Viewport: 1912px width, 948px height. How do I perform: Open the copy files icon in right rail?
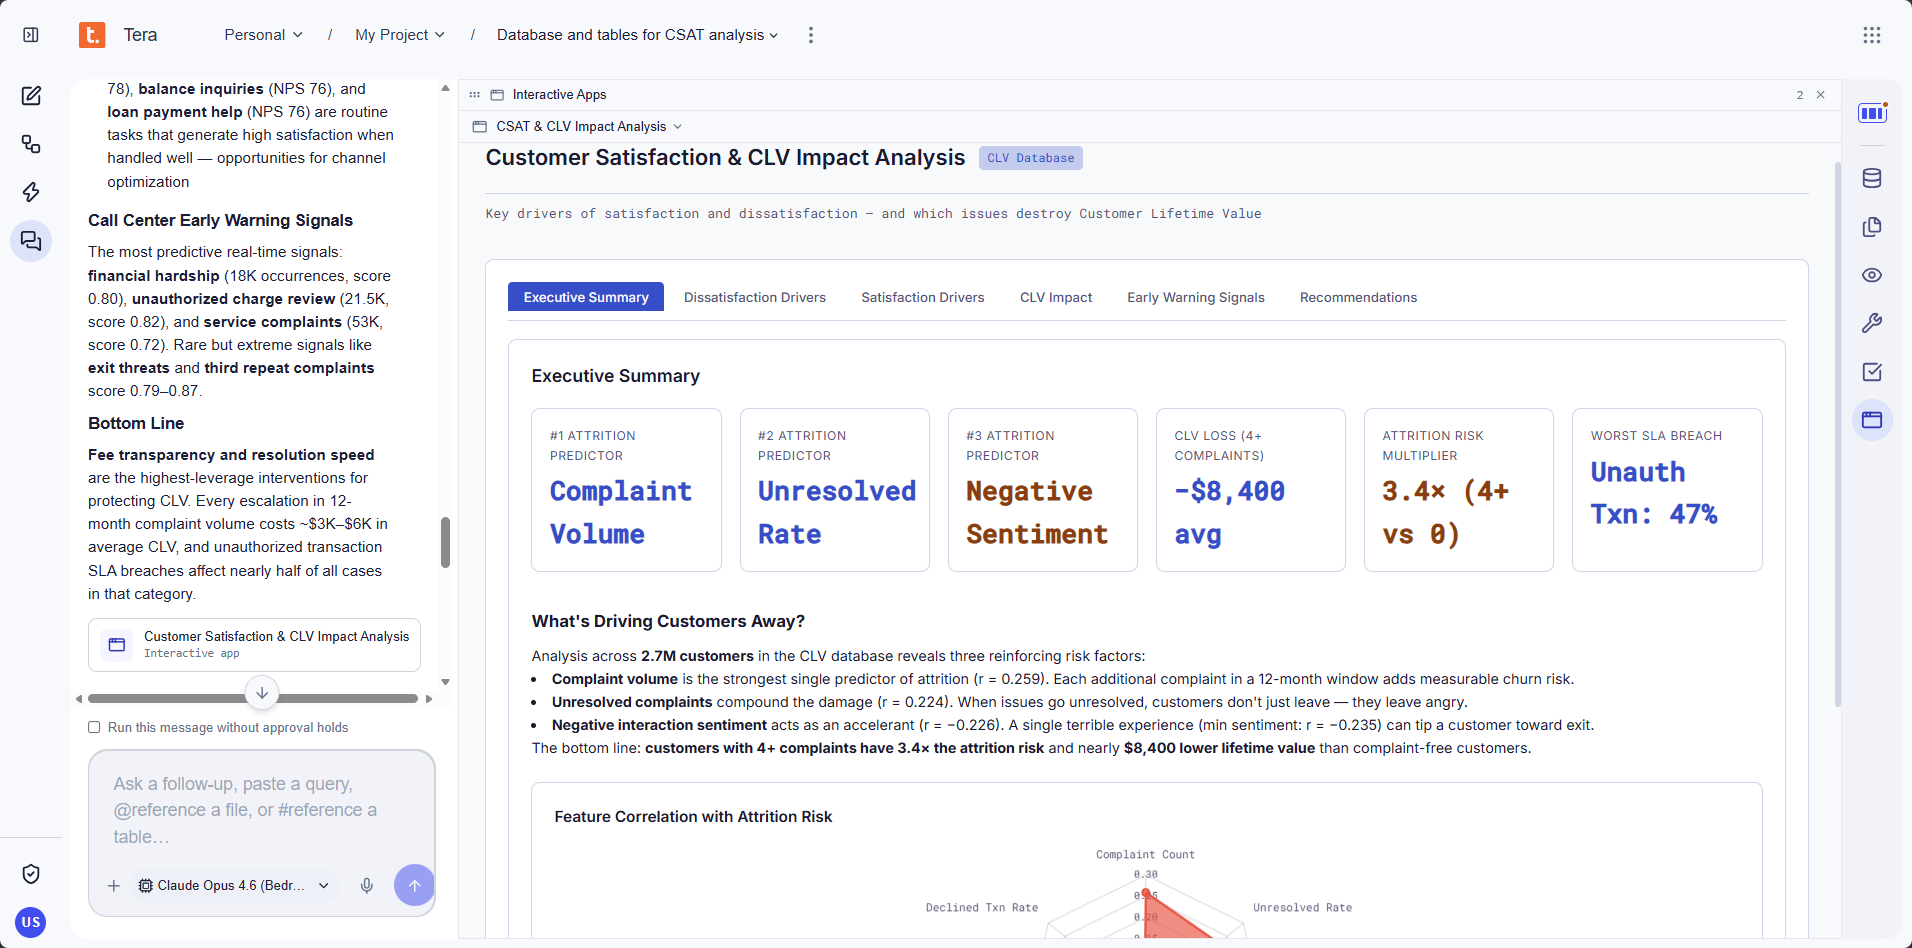point(1872,227)
